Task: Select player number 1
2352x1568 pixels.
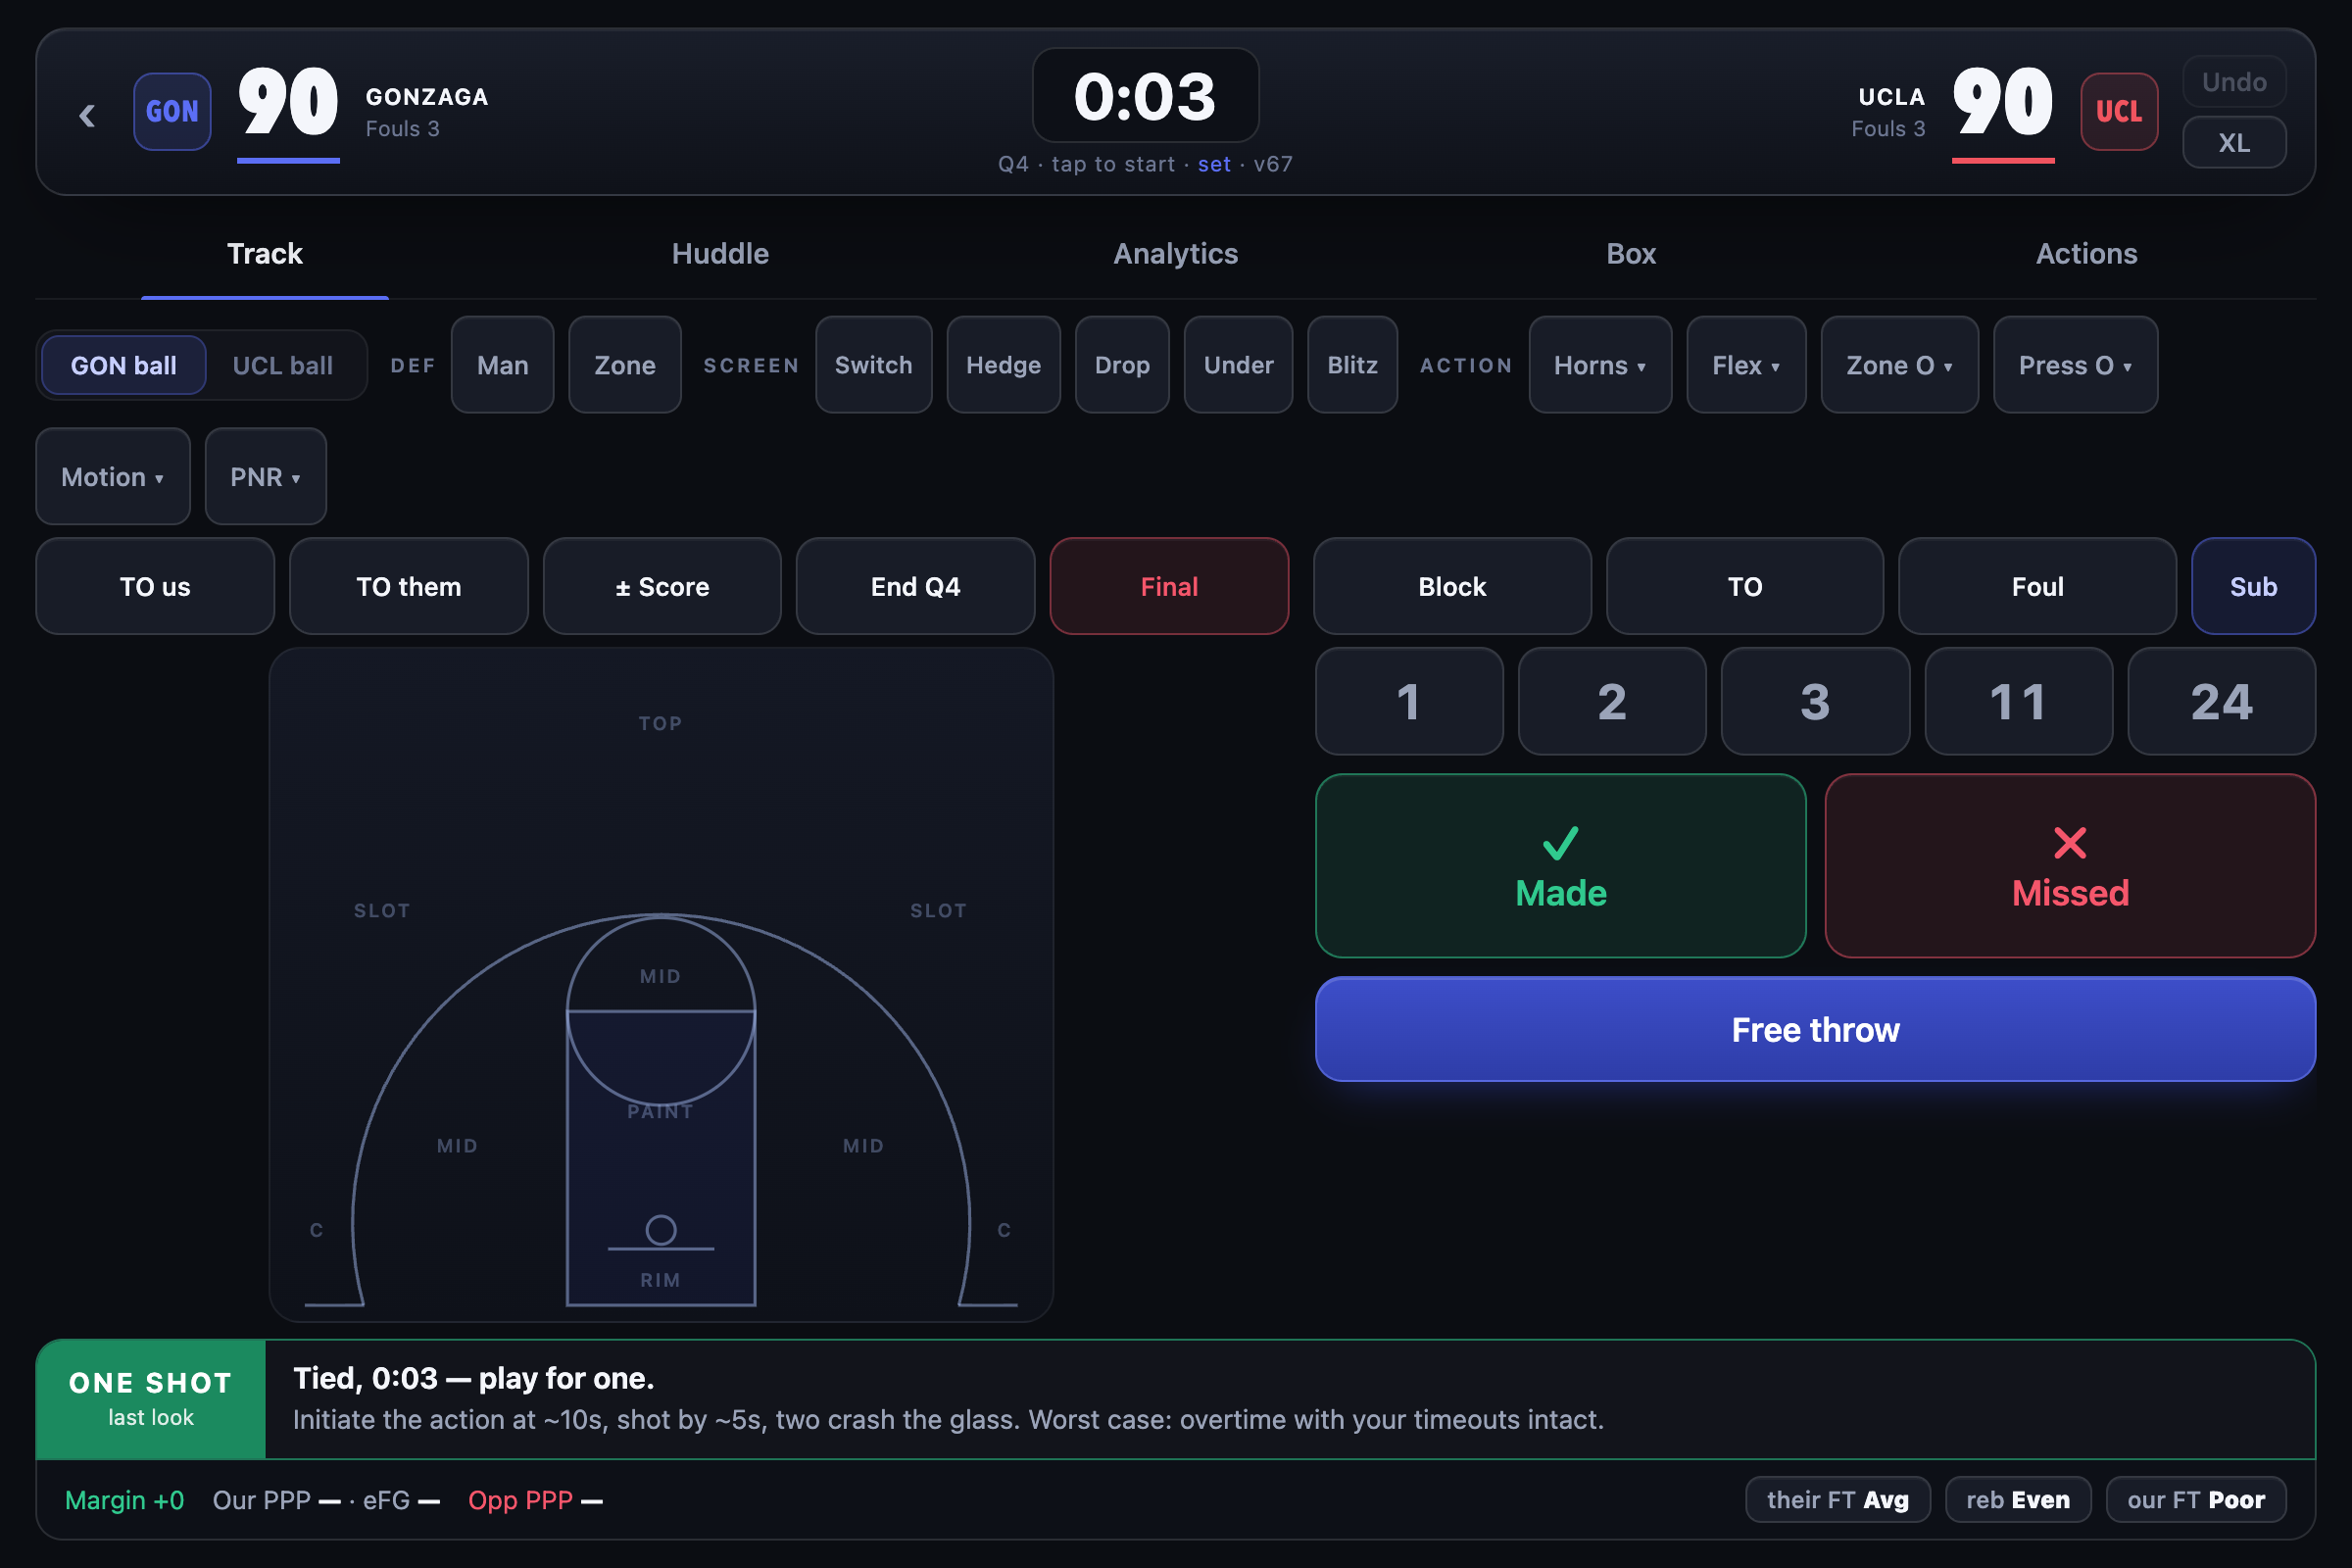Action: point(1409,701)
